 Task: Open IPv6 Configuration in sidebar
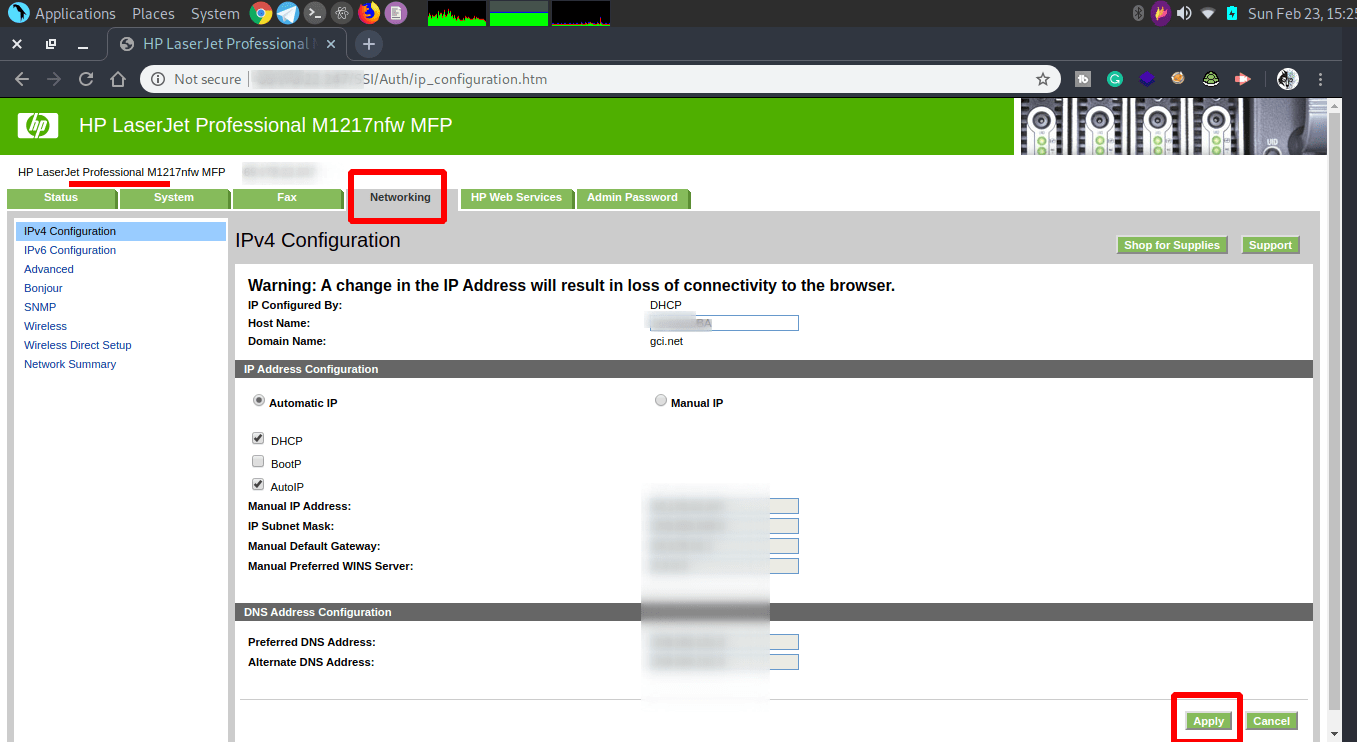(70, 250)
